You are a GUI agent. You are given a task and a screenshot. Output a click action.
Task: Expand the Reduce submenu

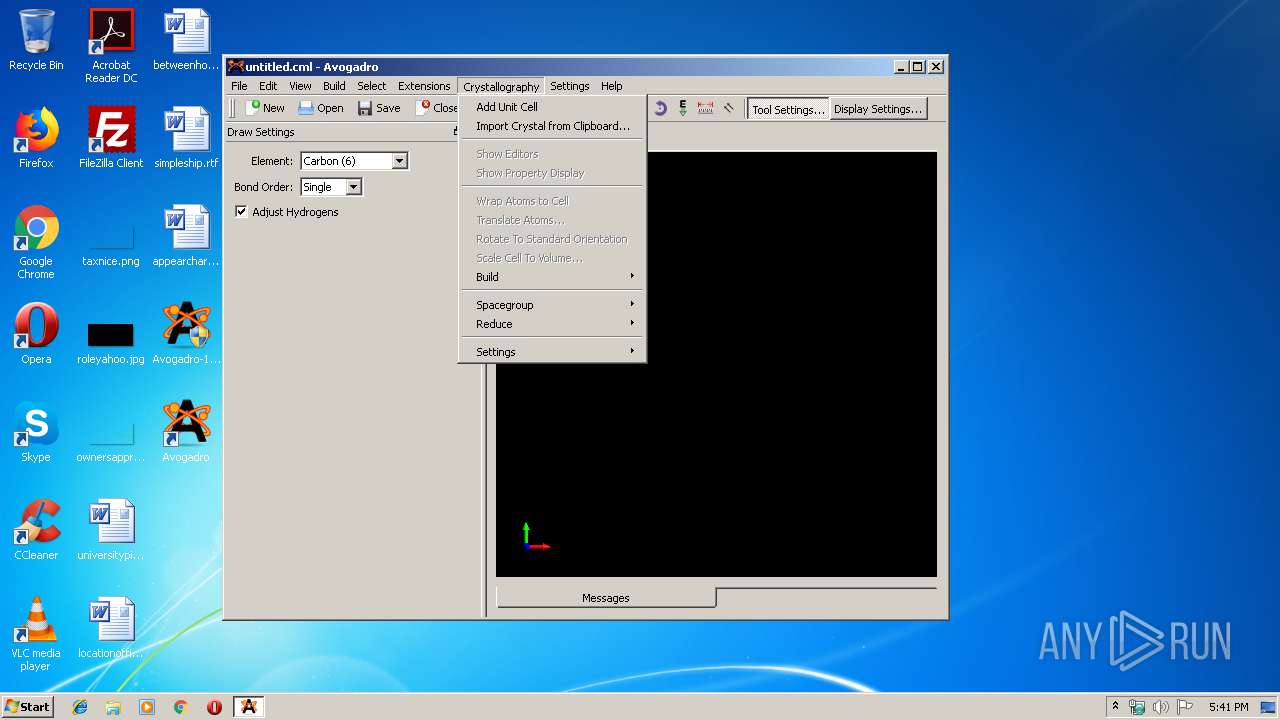pos(552,324)
